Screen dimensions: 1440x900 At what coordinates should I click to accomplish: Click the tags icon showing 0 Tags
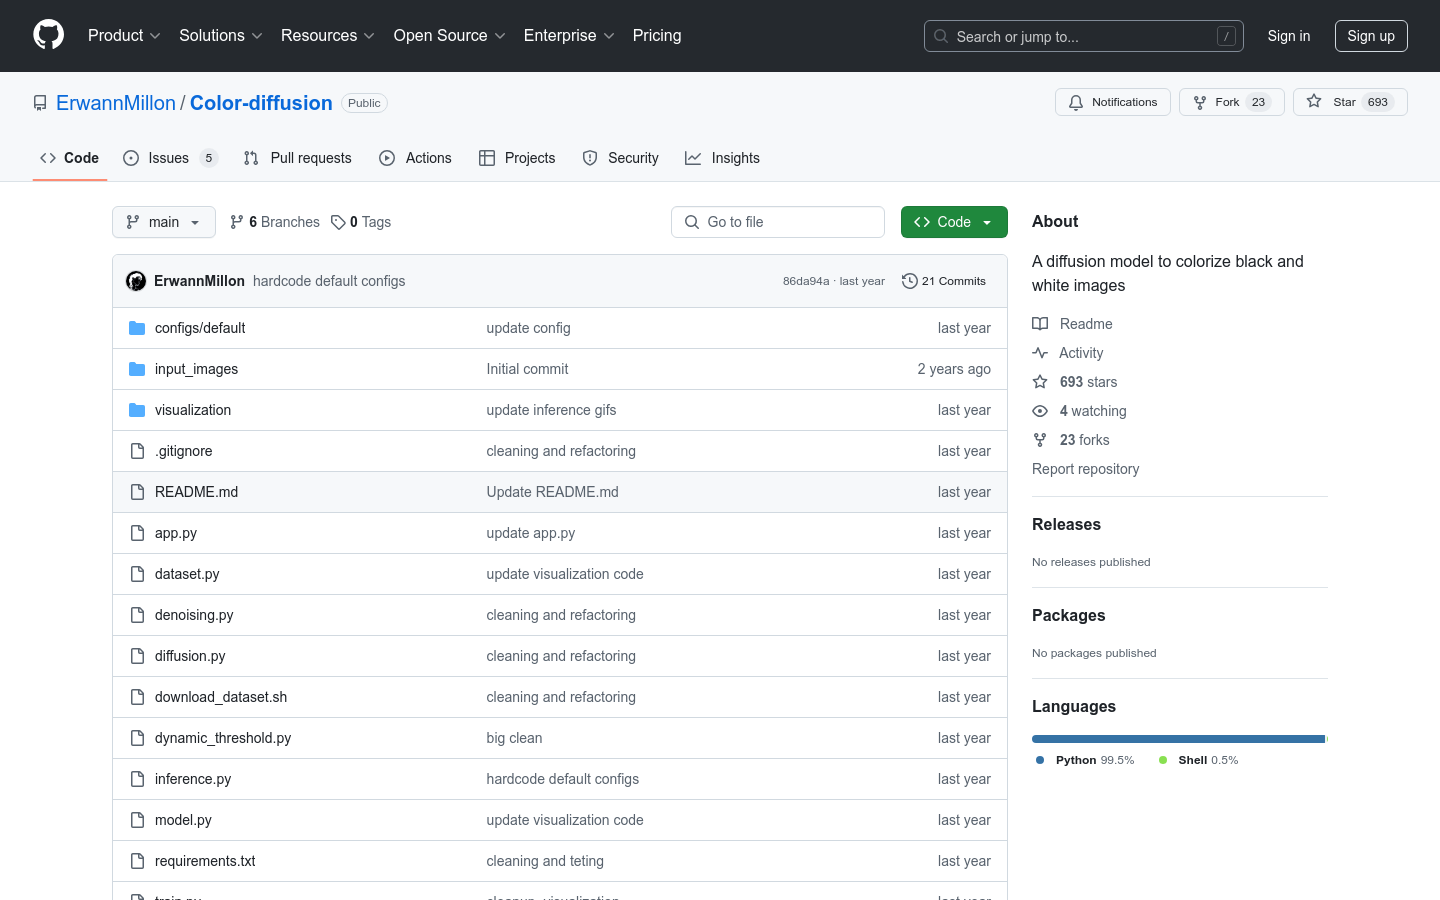339,222
